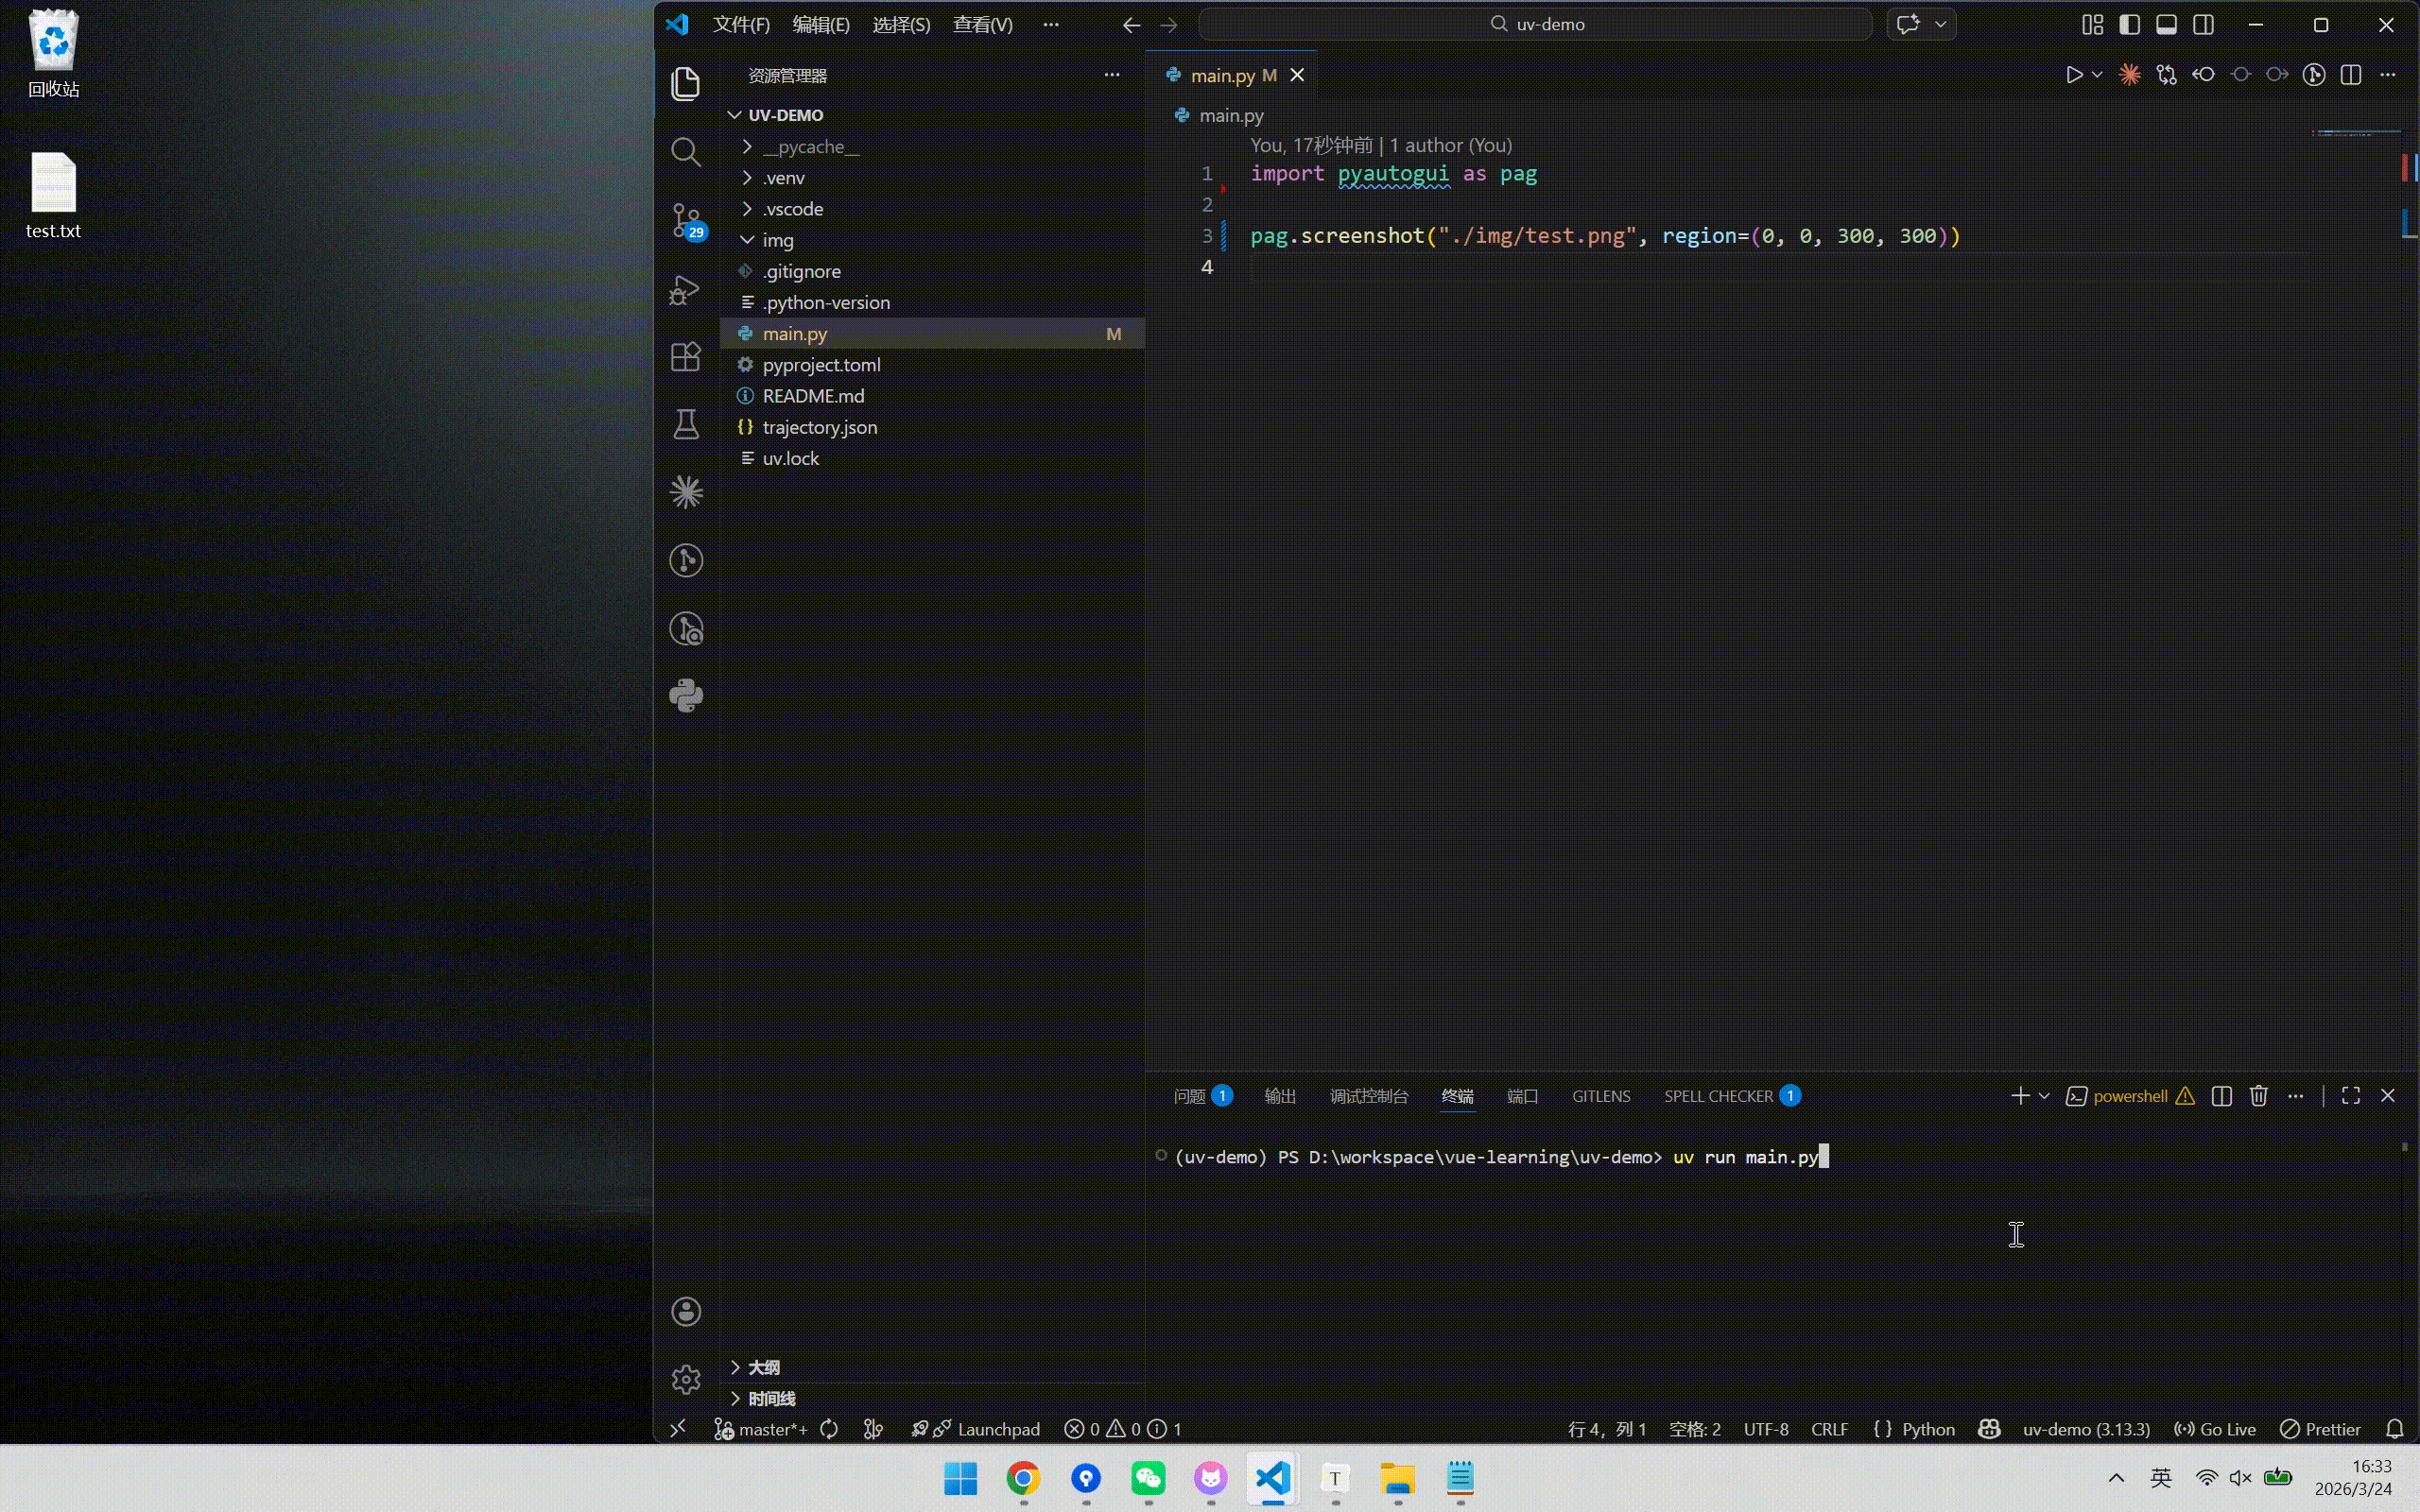Toggle the secondary sidebar layout button
The height and width of the screenshot is (1512, 2420).
coord(2203,25)
